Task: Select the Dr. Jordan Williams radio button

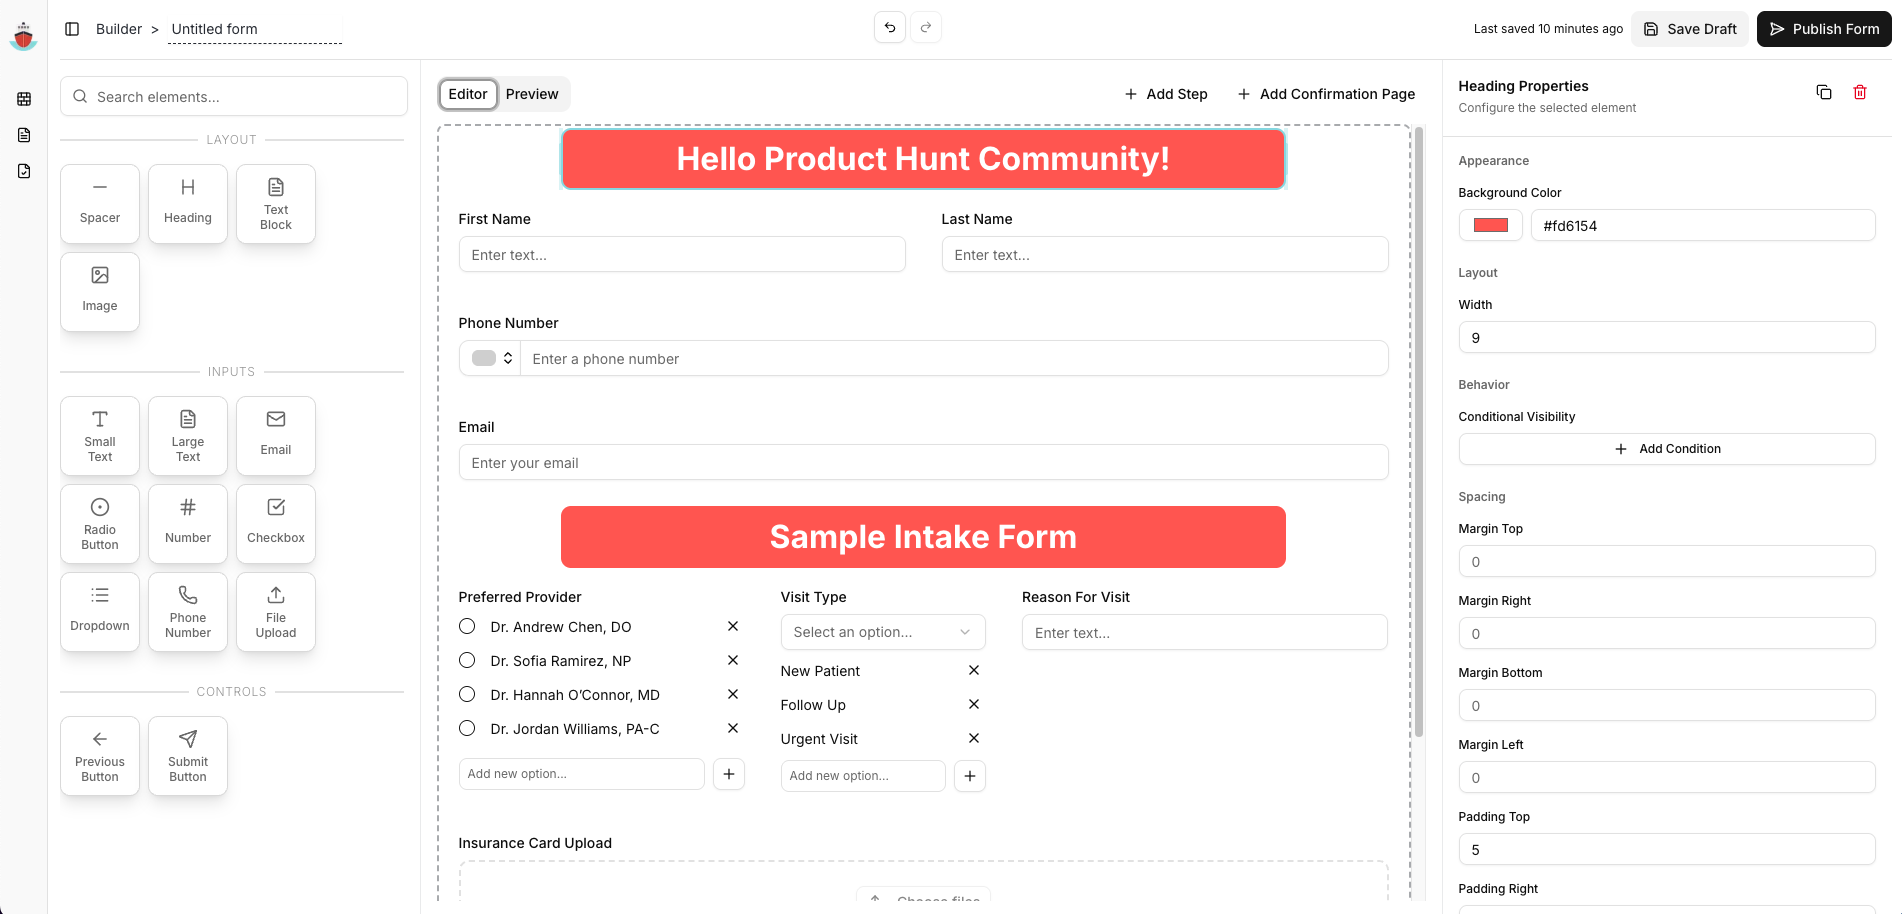Action: tap(466, 728)
